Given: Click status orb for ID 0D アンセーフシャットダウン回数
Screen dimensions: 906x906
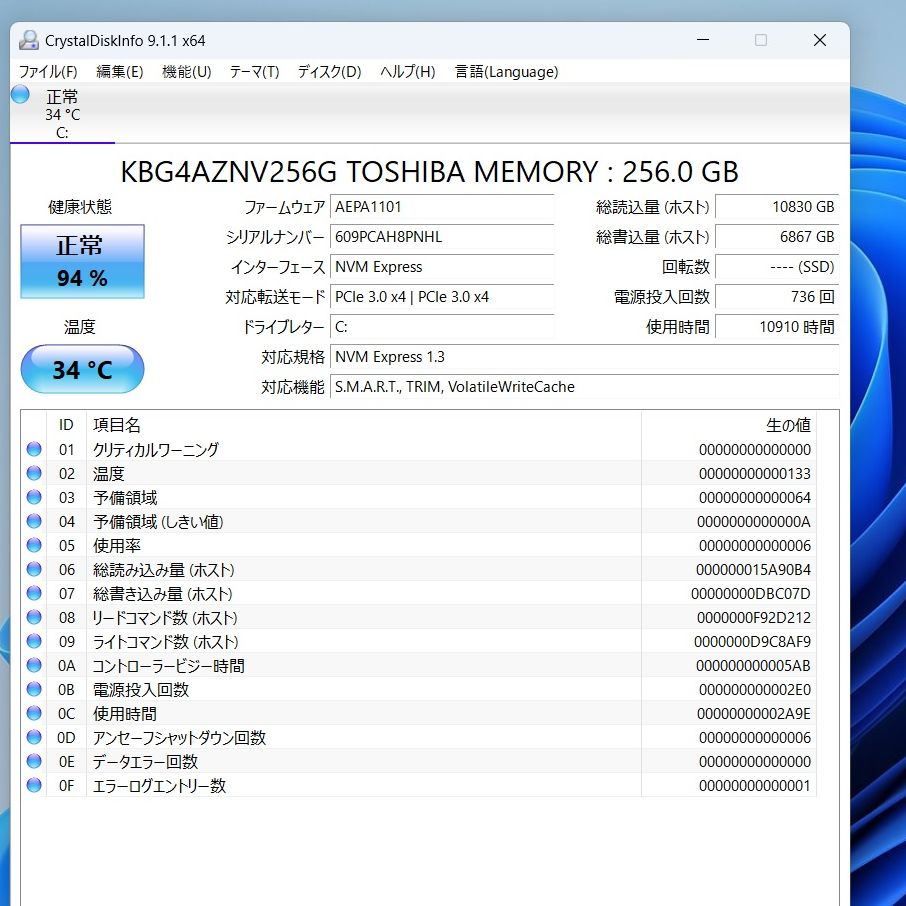Looking at the screenshot, I should pyautogui.click(x=34, y=737).
